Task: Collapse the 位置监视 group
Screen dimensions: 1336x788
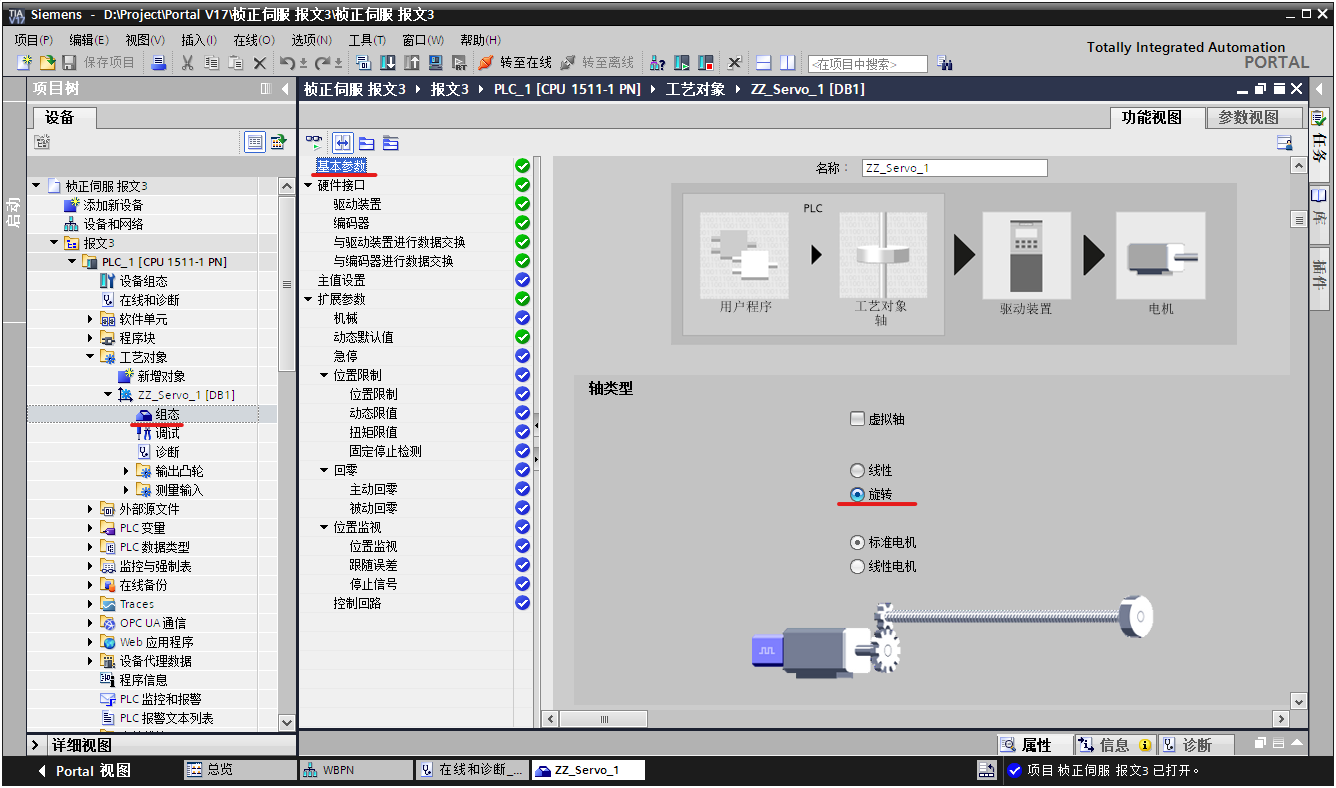Action: pos(325,527)
